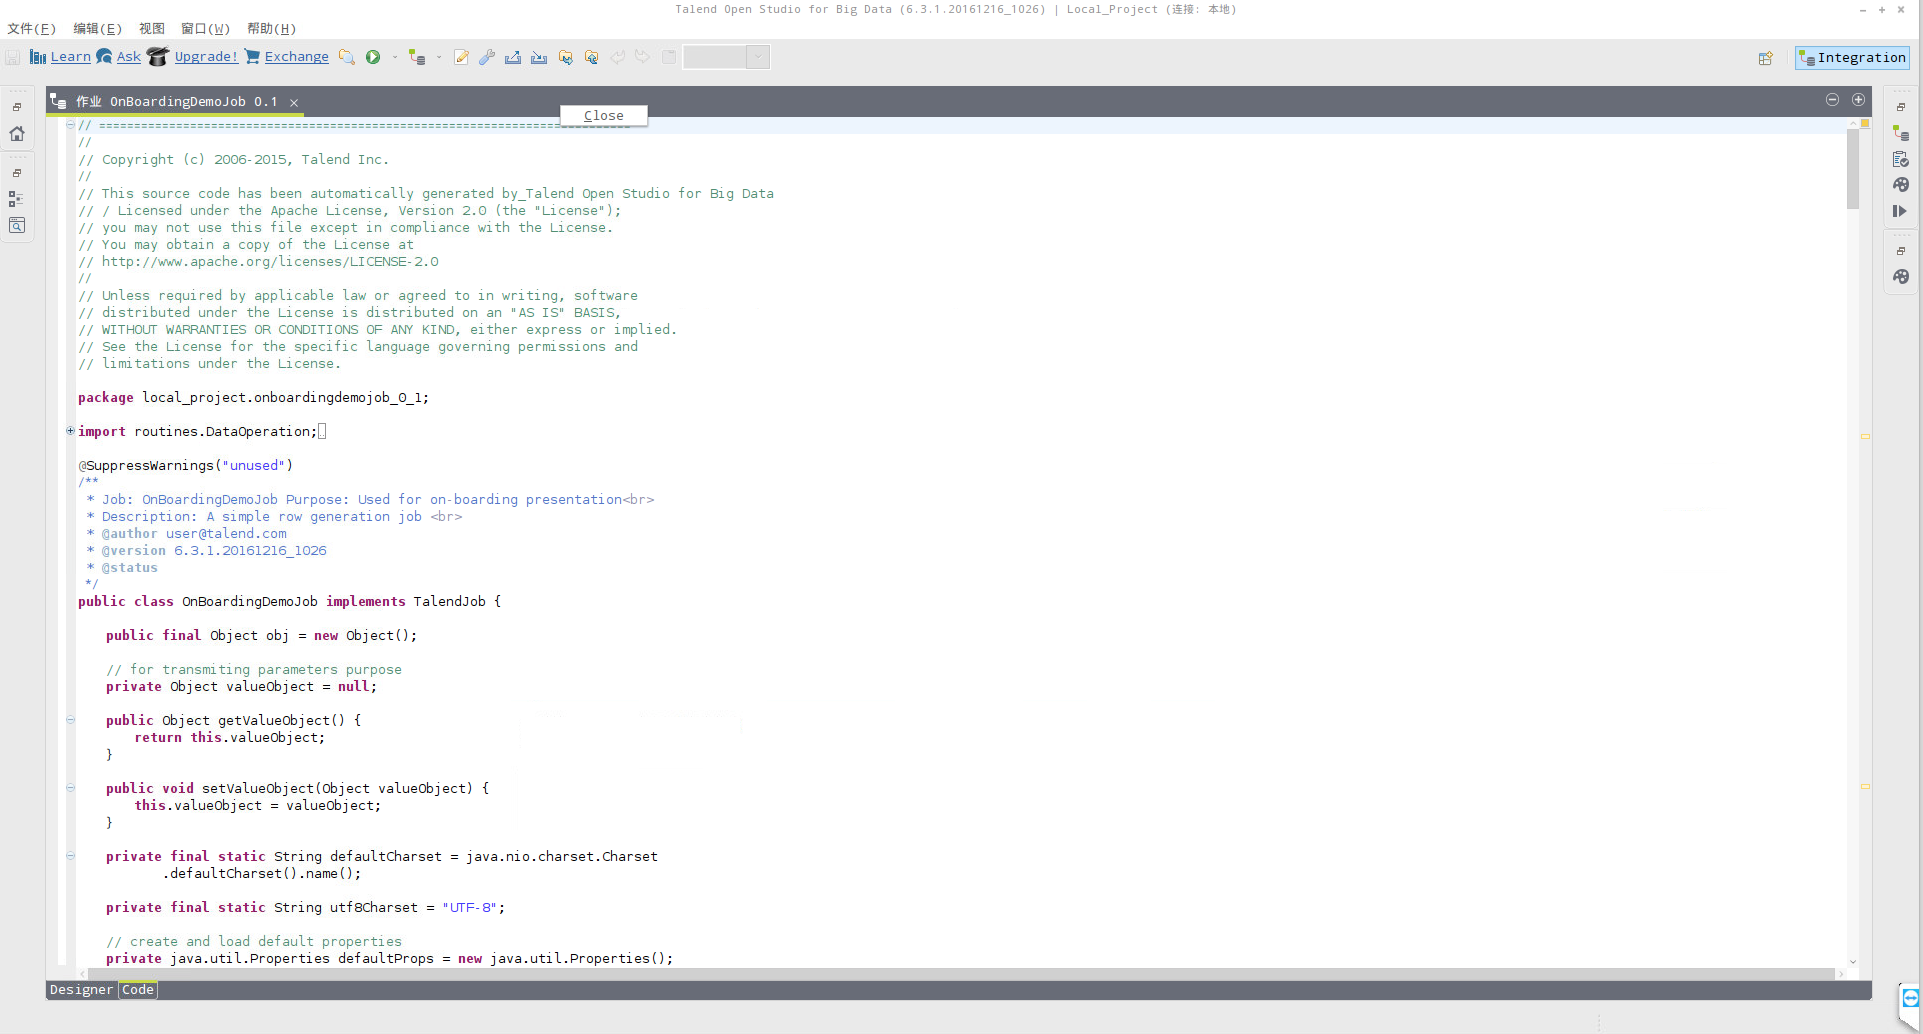1923x1034 pixels.
Task: Maximize the editor with plus circle icon
Action: pyautogui.click(x=1858, y=99)
